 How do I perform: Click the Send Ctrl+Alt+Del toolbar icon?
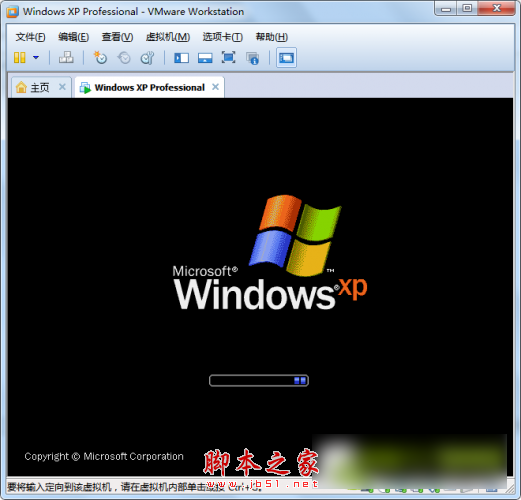point(66,57)
